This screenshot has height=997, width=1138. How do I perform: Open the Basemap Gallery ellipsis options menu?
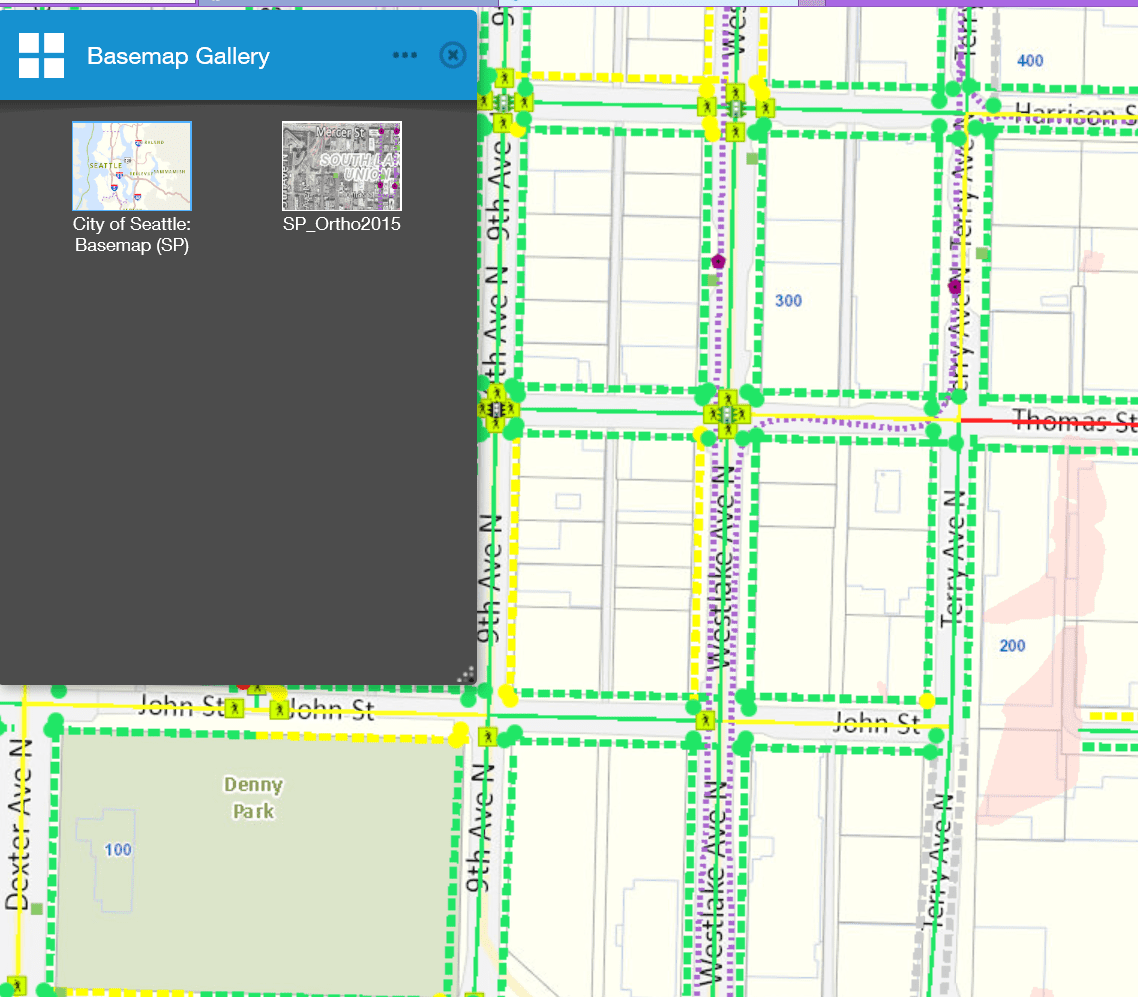tap(405, 55)
